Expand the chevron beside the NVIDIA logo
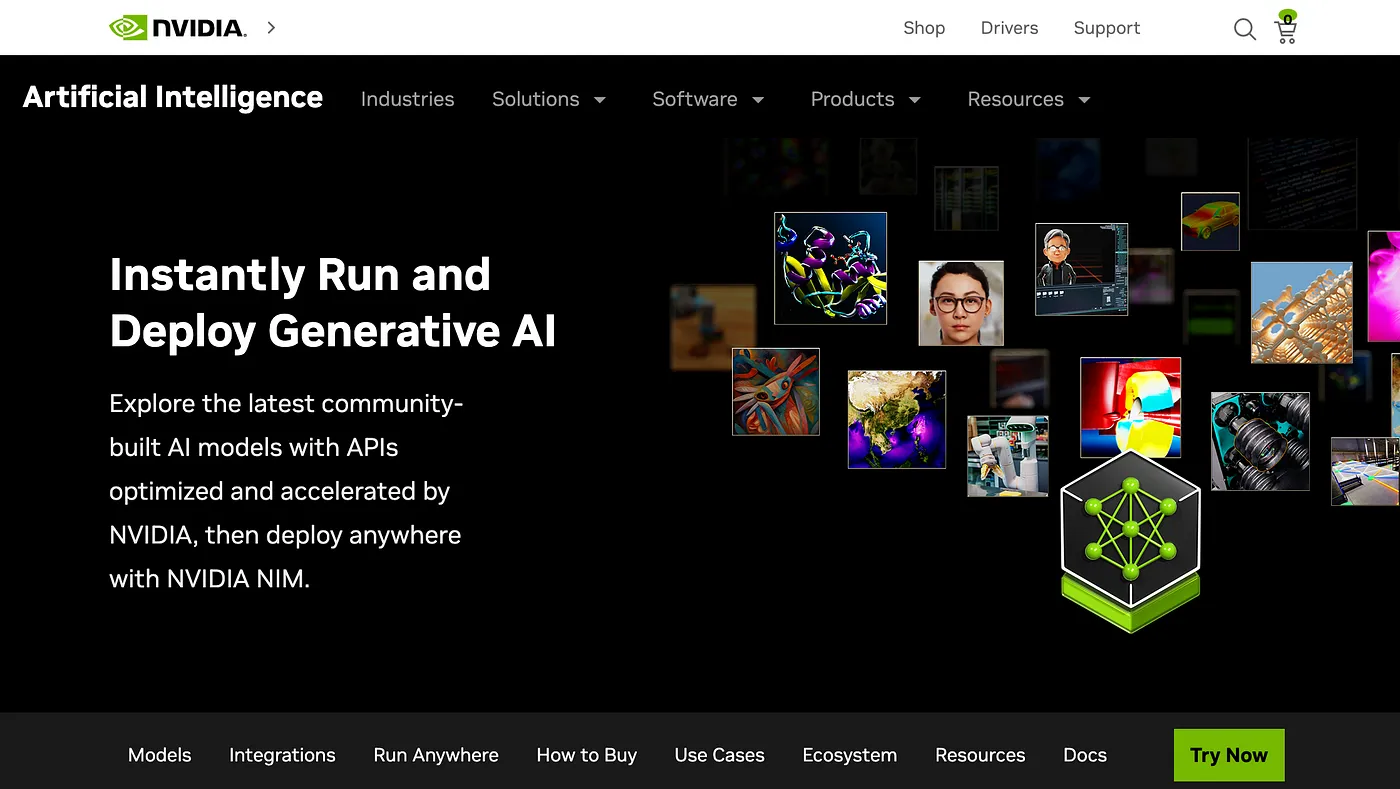This screenshot has height=789, width=1400. (x=270, y=28)
